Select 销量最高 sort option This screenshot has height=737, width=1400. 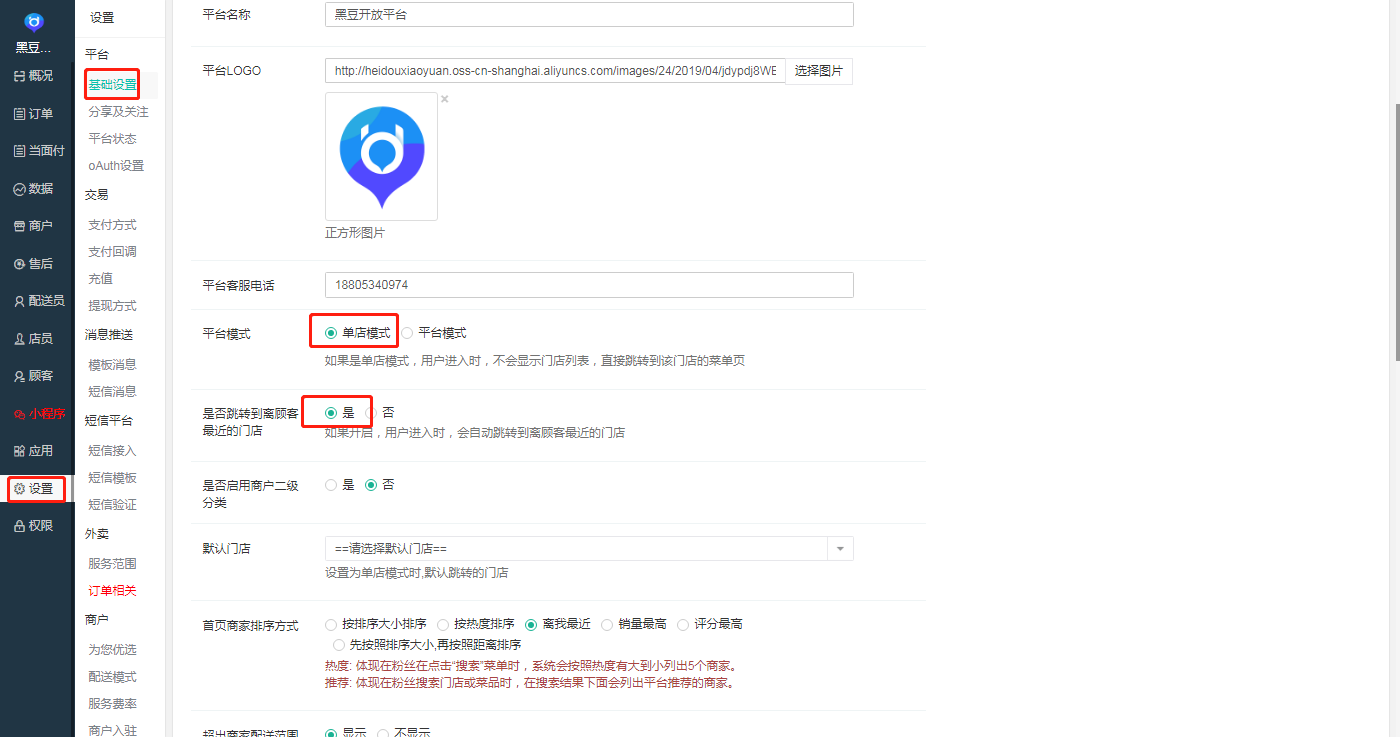point(607,624)
